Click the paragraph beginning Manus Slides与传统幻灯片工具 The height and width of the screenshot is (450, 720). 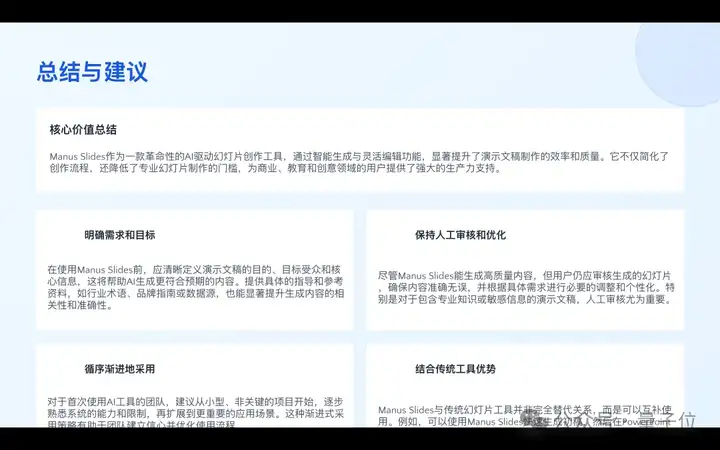[525, 416]
